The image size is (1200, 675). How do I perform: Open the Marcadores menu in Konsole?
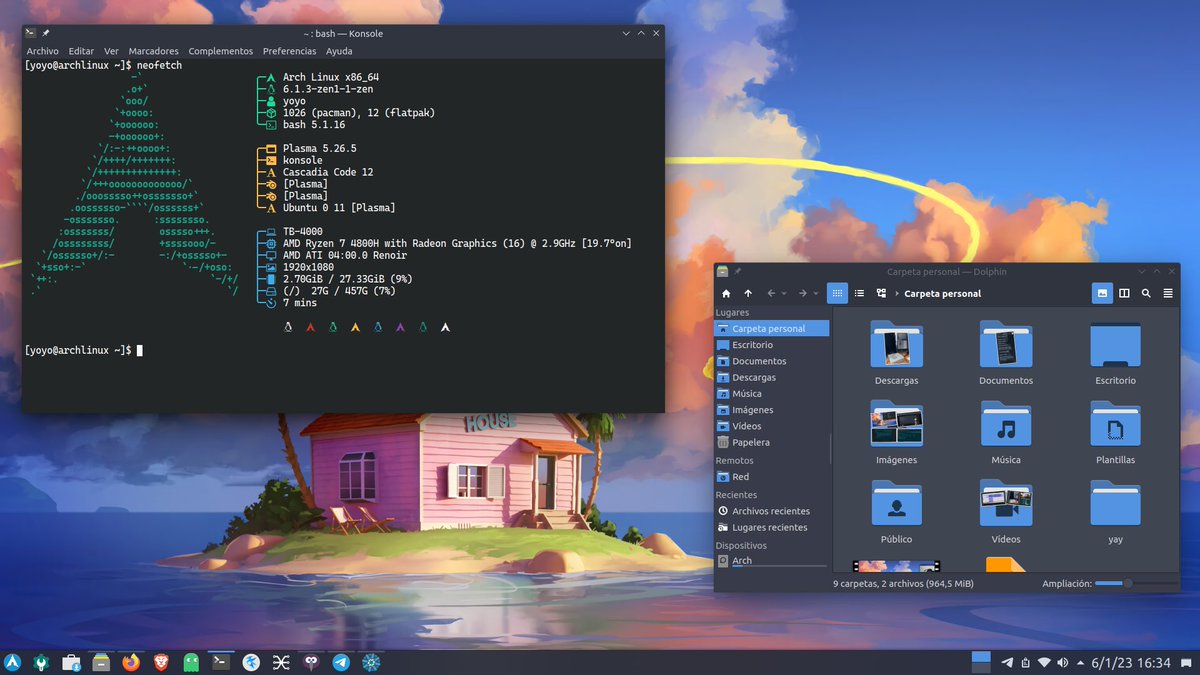tap(154, 51)
